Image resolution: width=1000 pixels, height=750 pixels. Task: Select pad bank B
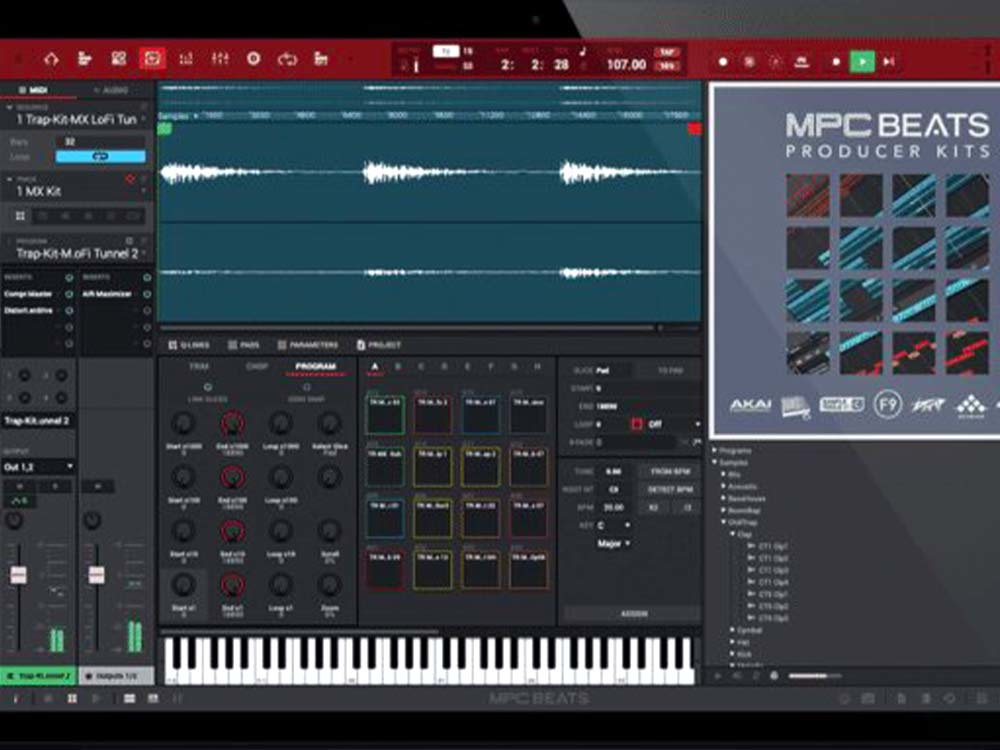coord(398,366)
